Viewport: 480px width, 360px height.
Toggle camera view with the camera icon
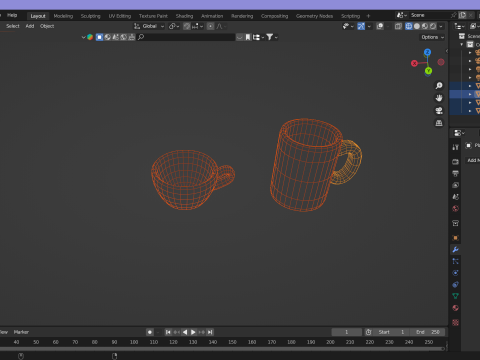pyautogui.click(x=439, y=110)
